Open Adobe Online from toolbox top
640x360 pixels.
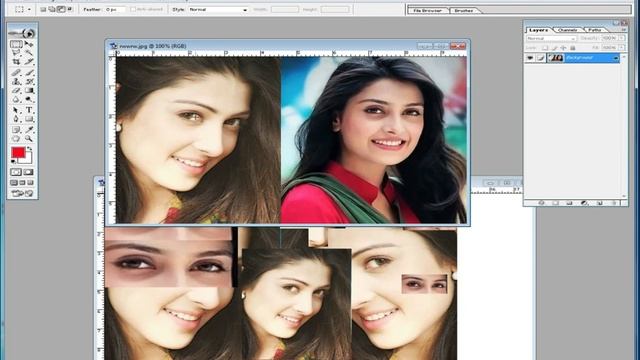(22, 33)
